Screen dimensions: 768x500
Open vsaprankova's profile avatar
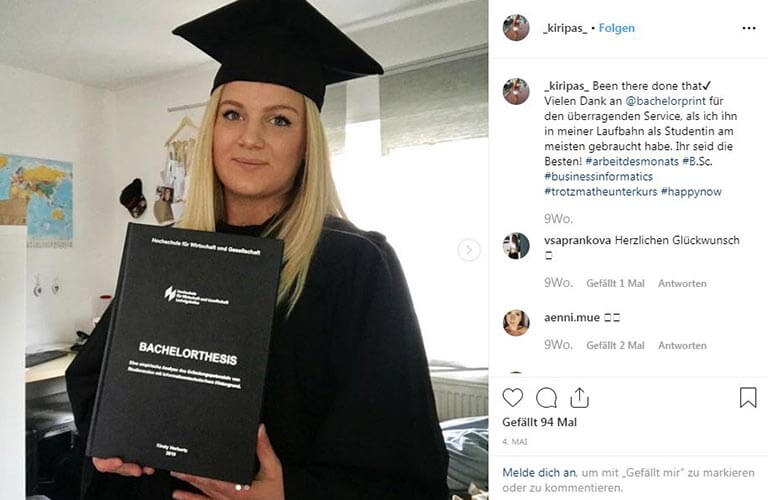516,246
